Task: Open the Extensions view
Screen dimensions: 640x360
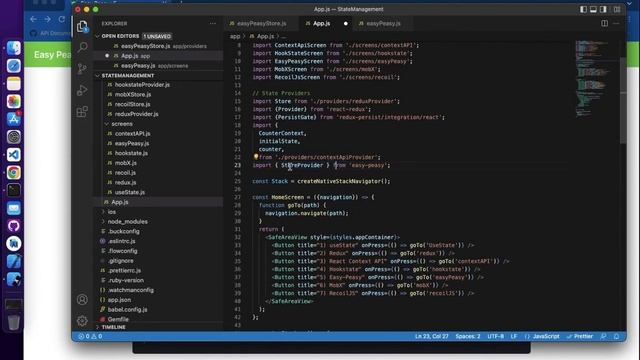Action: point(82,111)
